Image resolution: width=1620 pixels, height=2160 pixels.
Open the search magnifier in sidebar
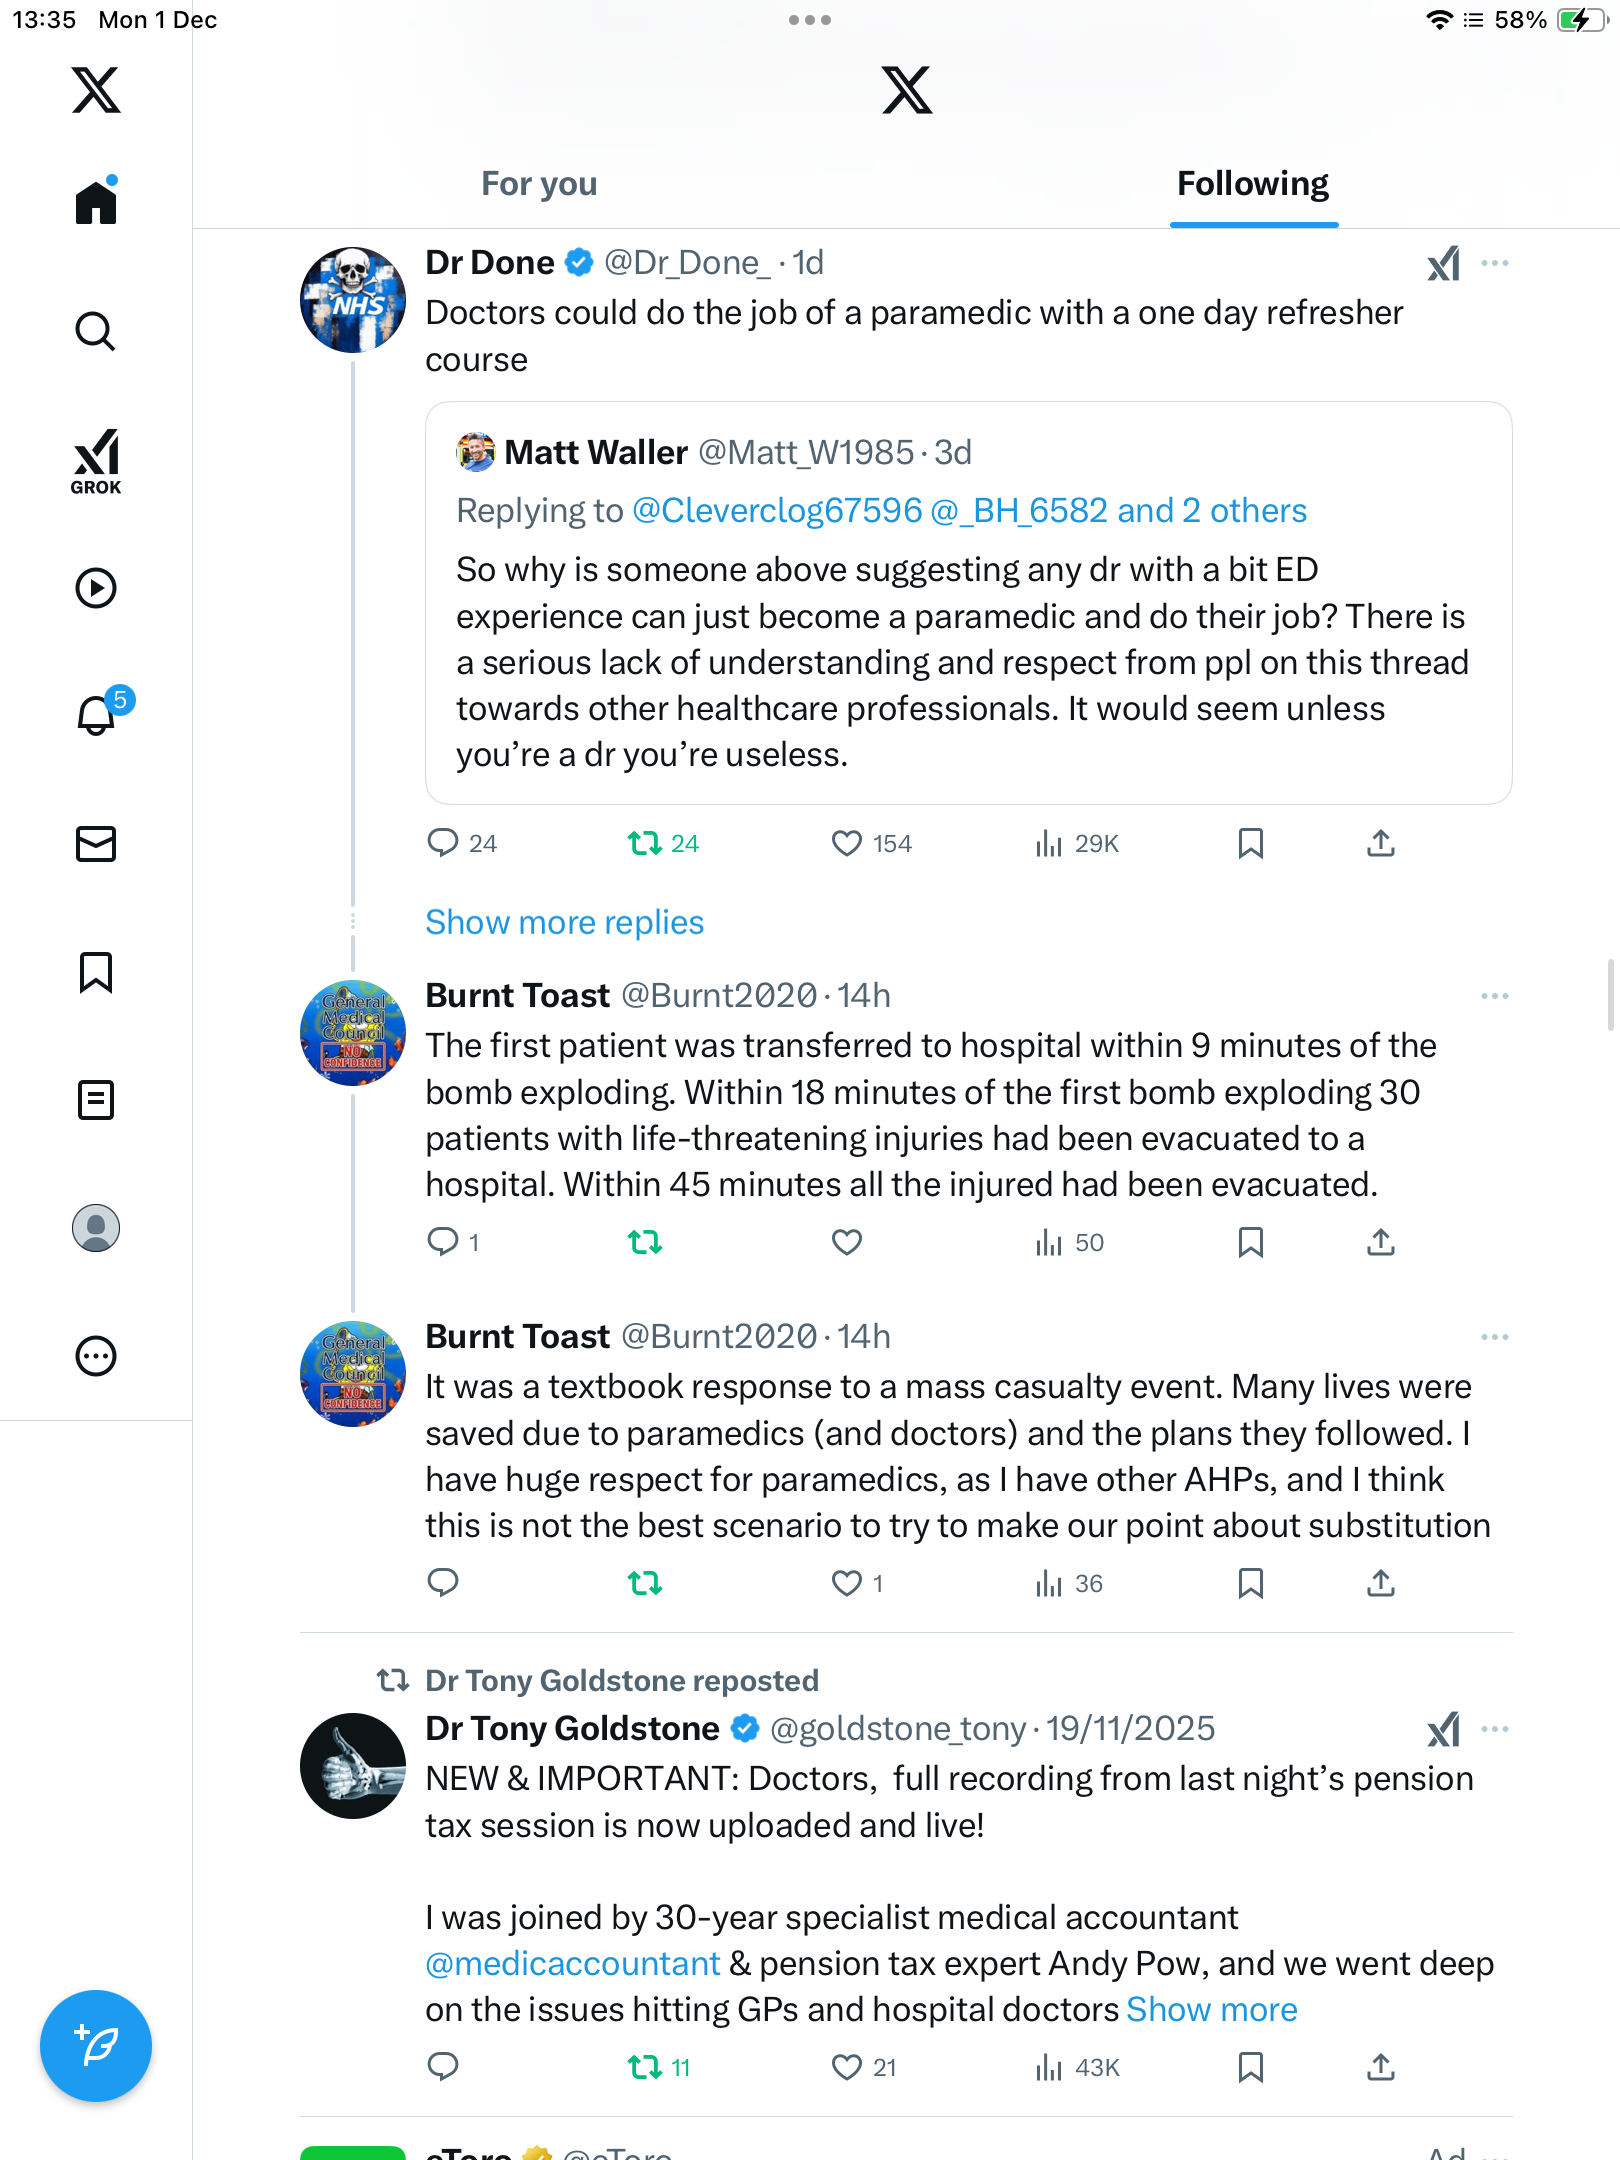(x=96, y=332)
